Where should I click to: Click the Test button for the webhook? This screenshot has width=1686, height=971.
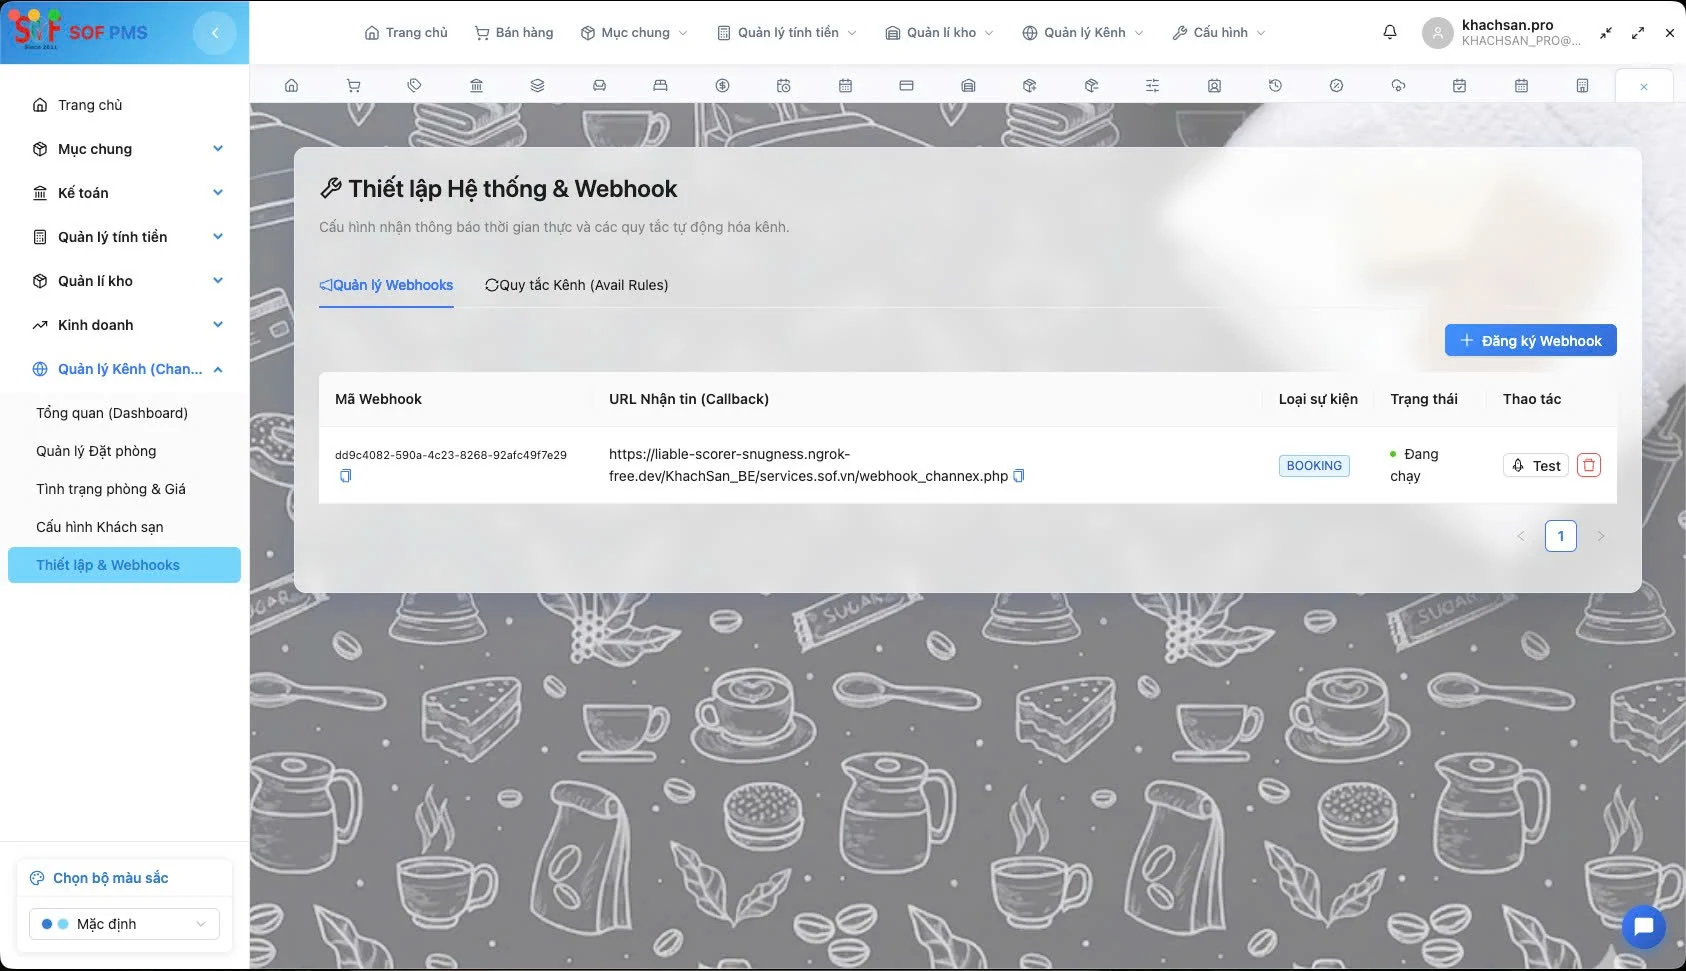coord(1536,465)
